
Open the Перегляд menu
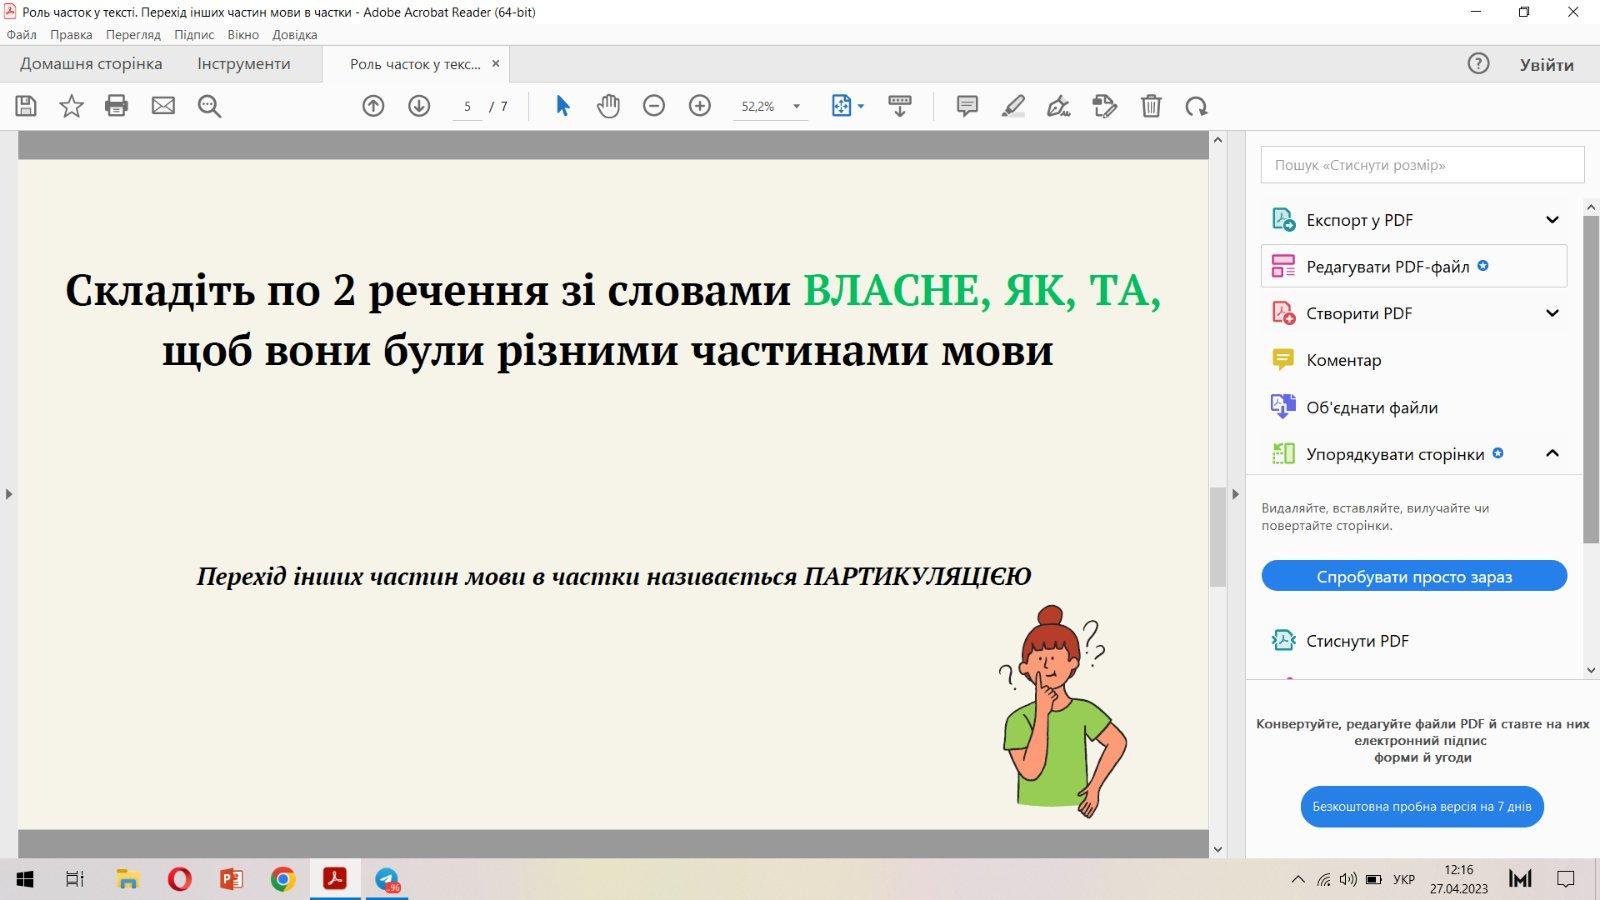(133, 34)
